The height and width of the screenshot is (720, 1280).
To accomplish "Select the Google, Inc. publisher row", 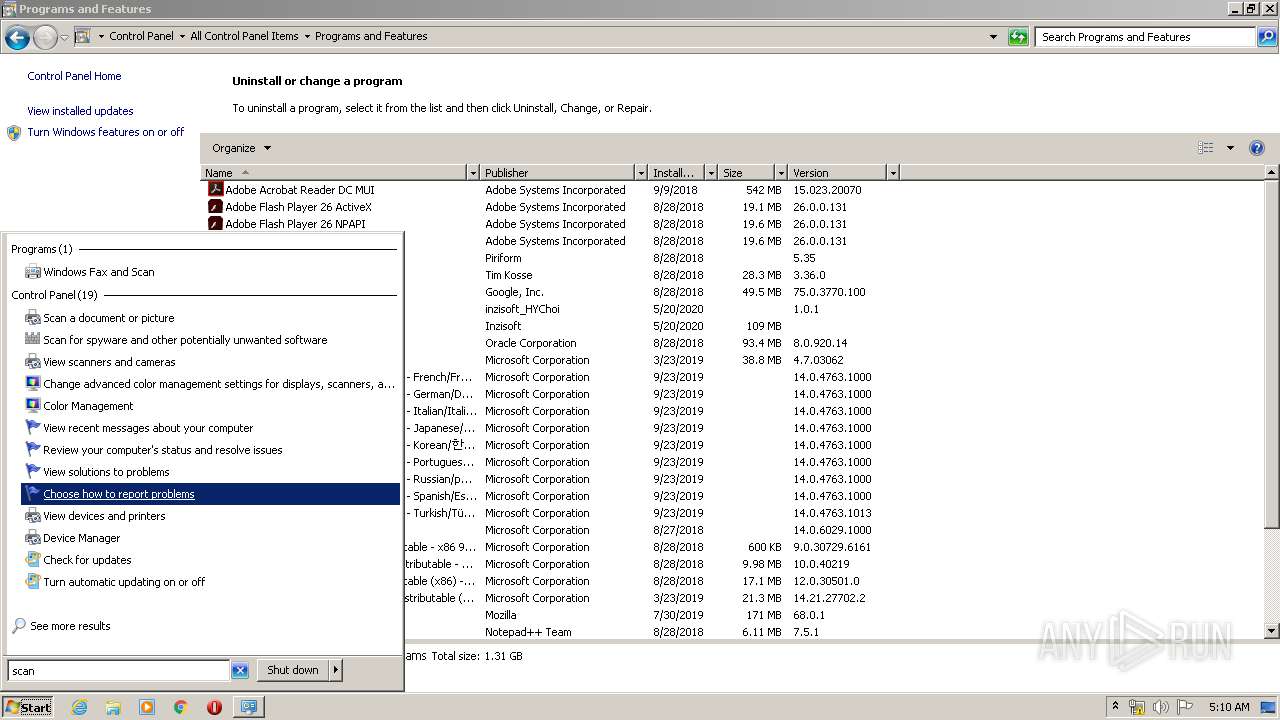I will point(514,292).
